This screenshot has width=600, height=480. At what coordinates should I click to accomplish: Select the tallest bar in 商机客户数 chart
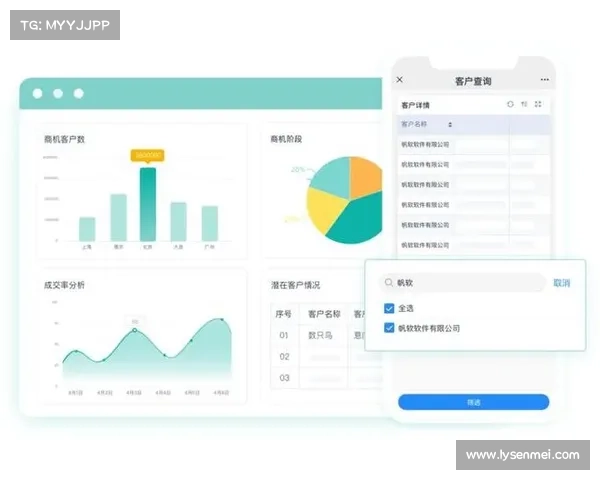(148, 204)
